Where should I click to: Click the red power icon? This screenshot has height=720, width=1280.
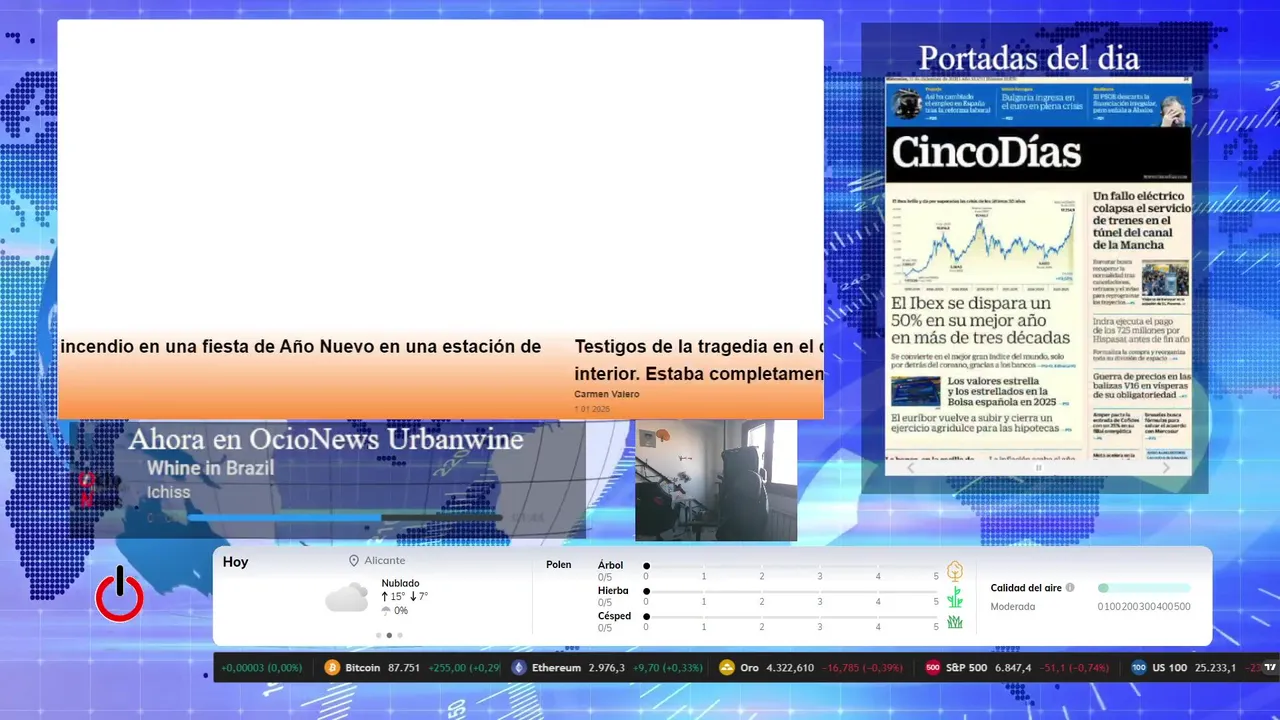click(119, 594)
